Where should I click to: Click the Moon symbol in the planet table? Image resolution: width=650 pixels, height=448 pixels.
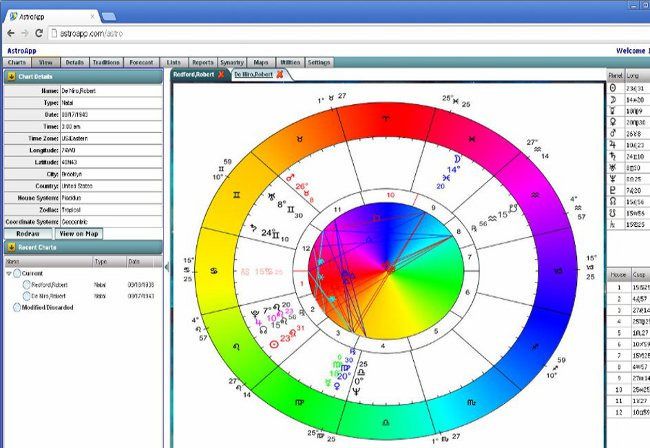(x=613, y=99)
